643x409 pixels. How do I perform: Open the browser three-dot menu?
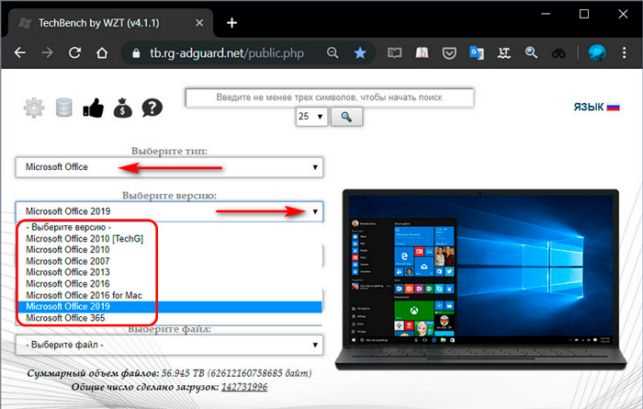(624, 53)
